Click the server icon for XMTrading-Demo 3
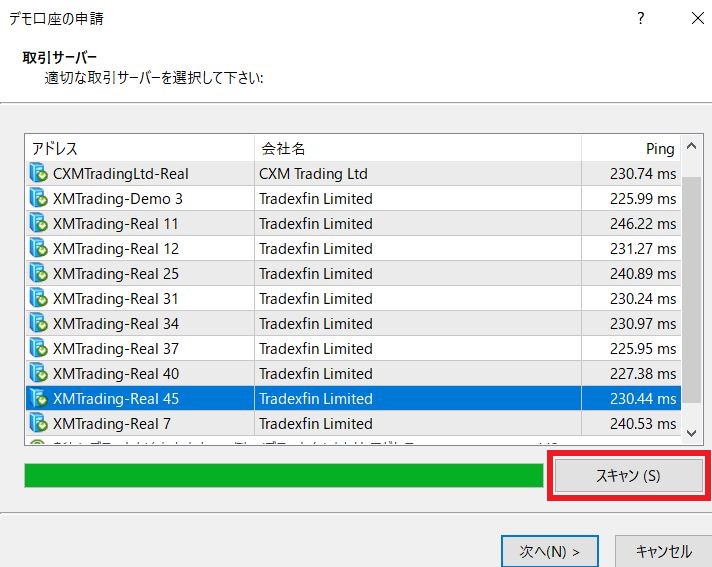Viewport: 712px width, 567px height. pyautogui.click(x=39, y=199)
